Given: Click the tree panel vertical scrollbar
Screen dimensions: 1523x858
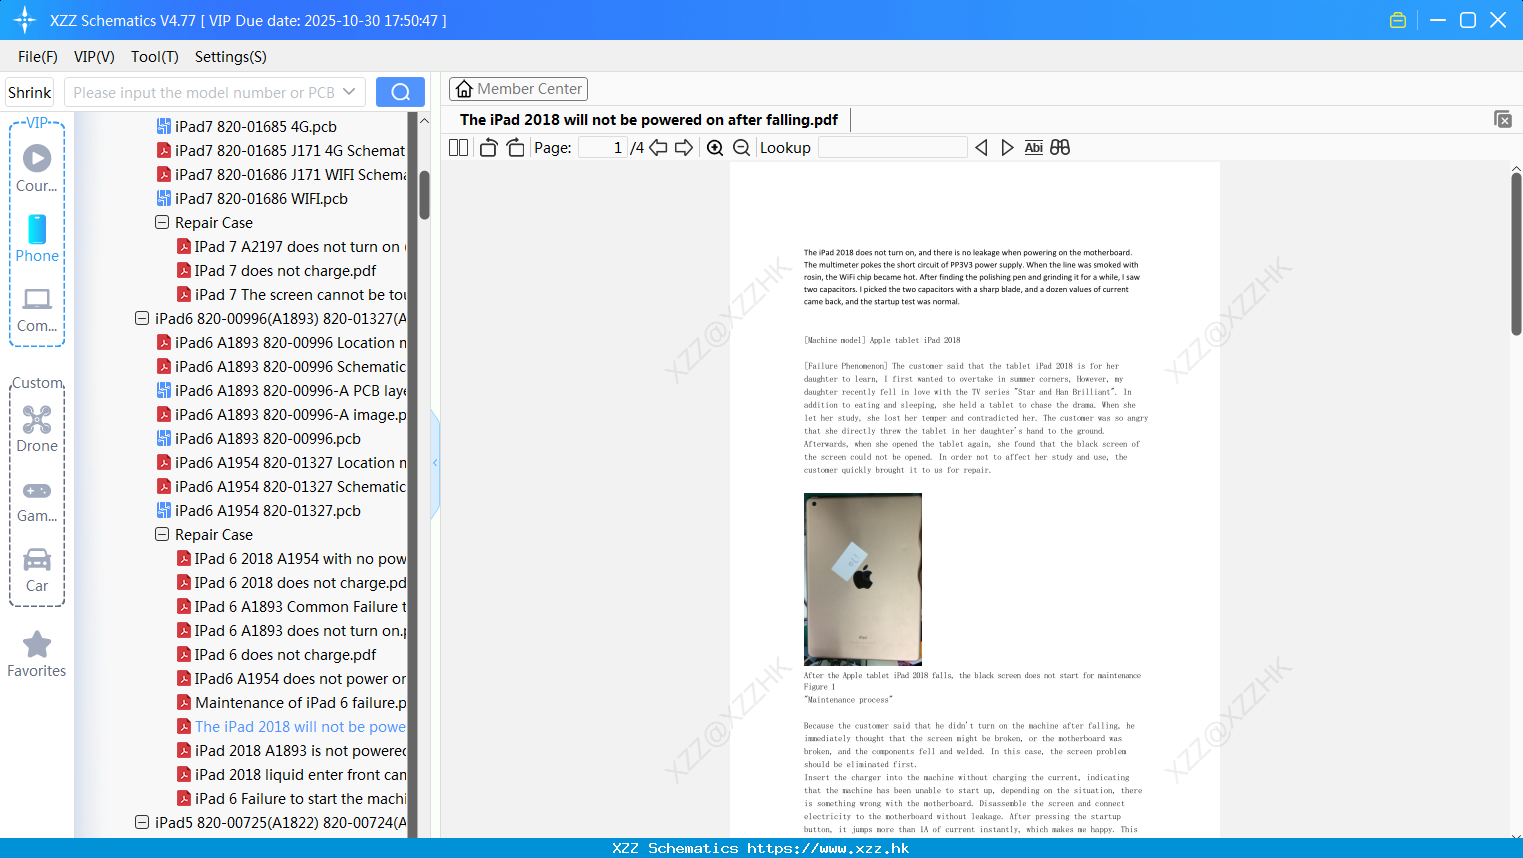Looking at the screenshot, I should coord(424,194).
